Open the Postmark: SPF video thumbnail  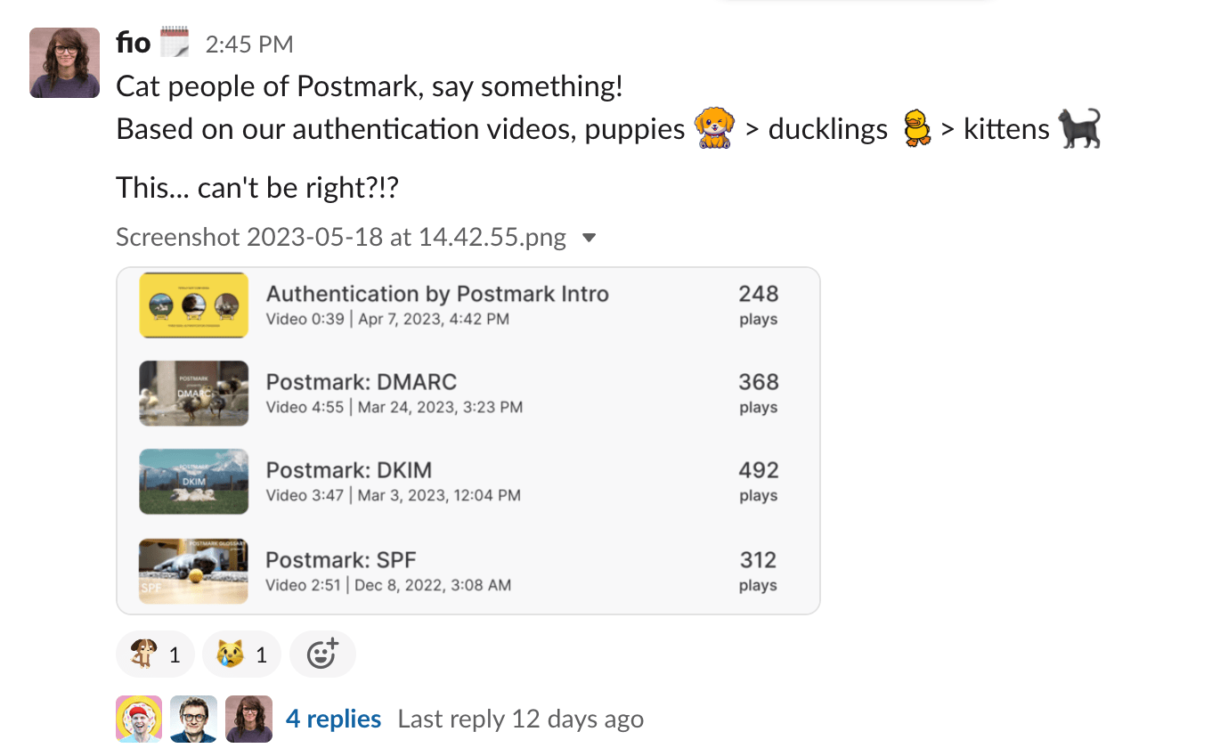point(193,571)
